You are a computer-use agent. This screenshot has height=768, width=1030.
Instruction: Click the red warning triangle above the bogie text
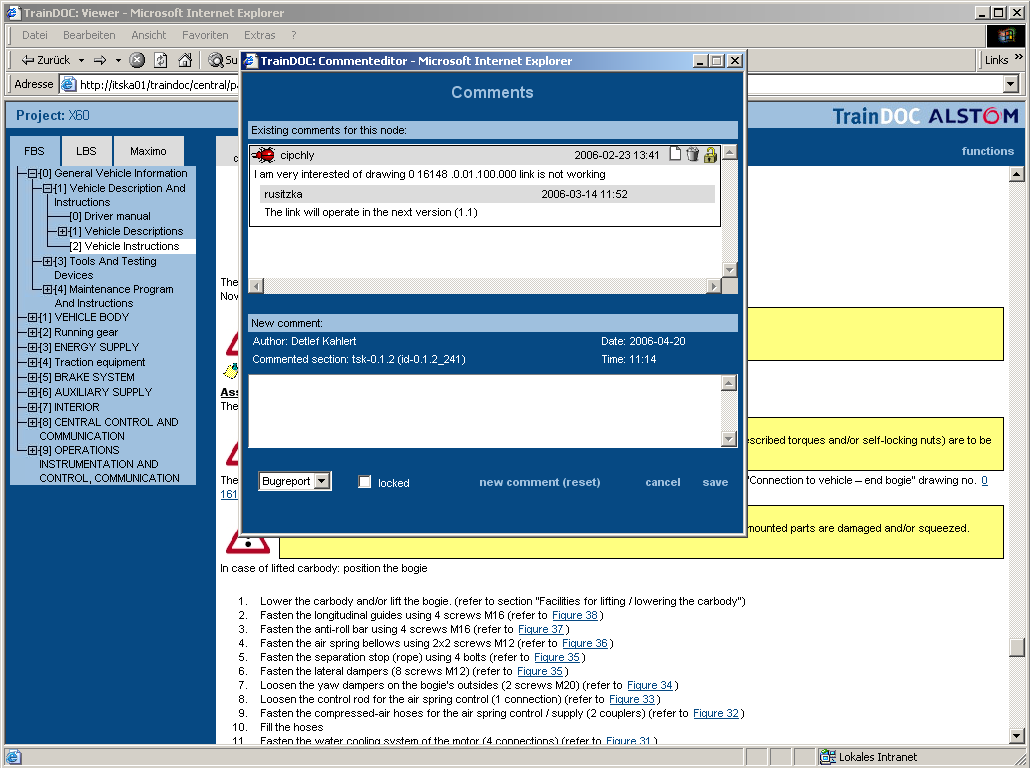[248, 541]
